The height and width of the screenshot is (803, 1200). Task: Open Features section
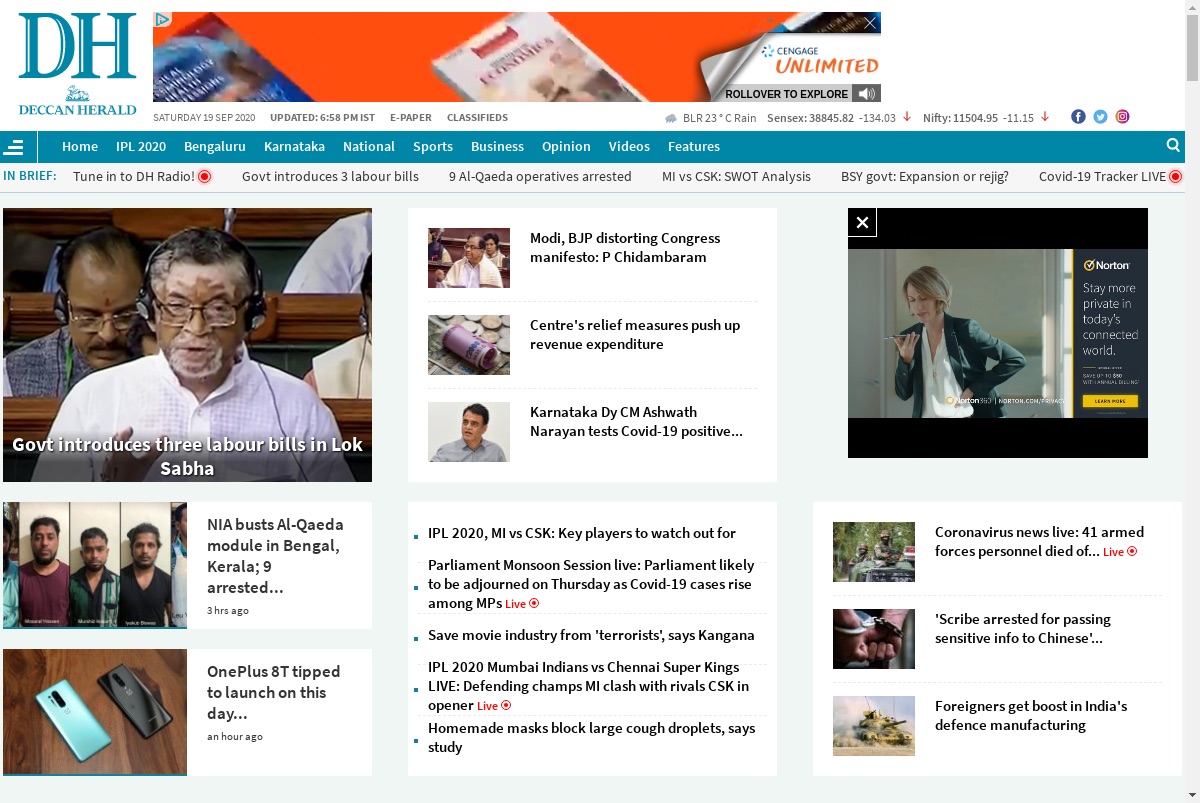coord(694,146)
